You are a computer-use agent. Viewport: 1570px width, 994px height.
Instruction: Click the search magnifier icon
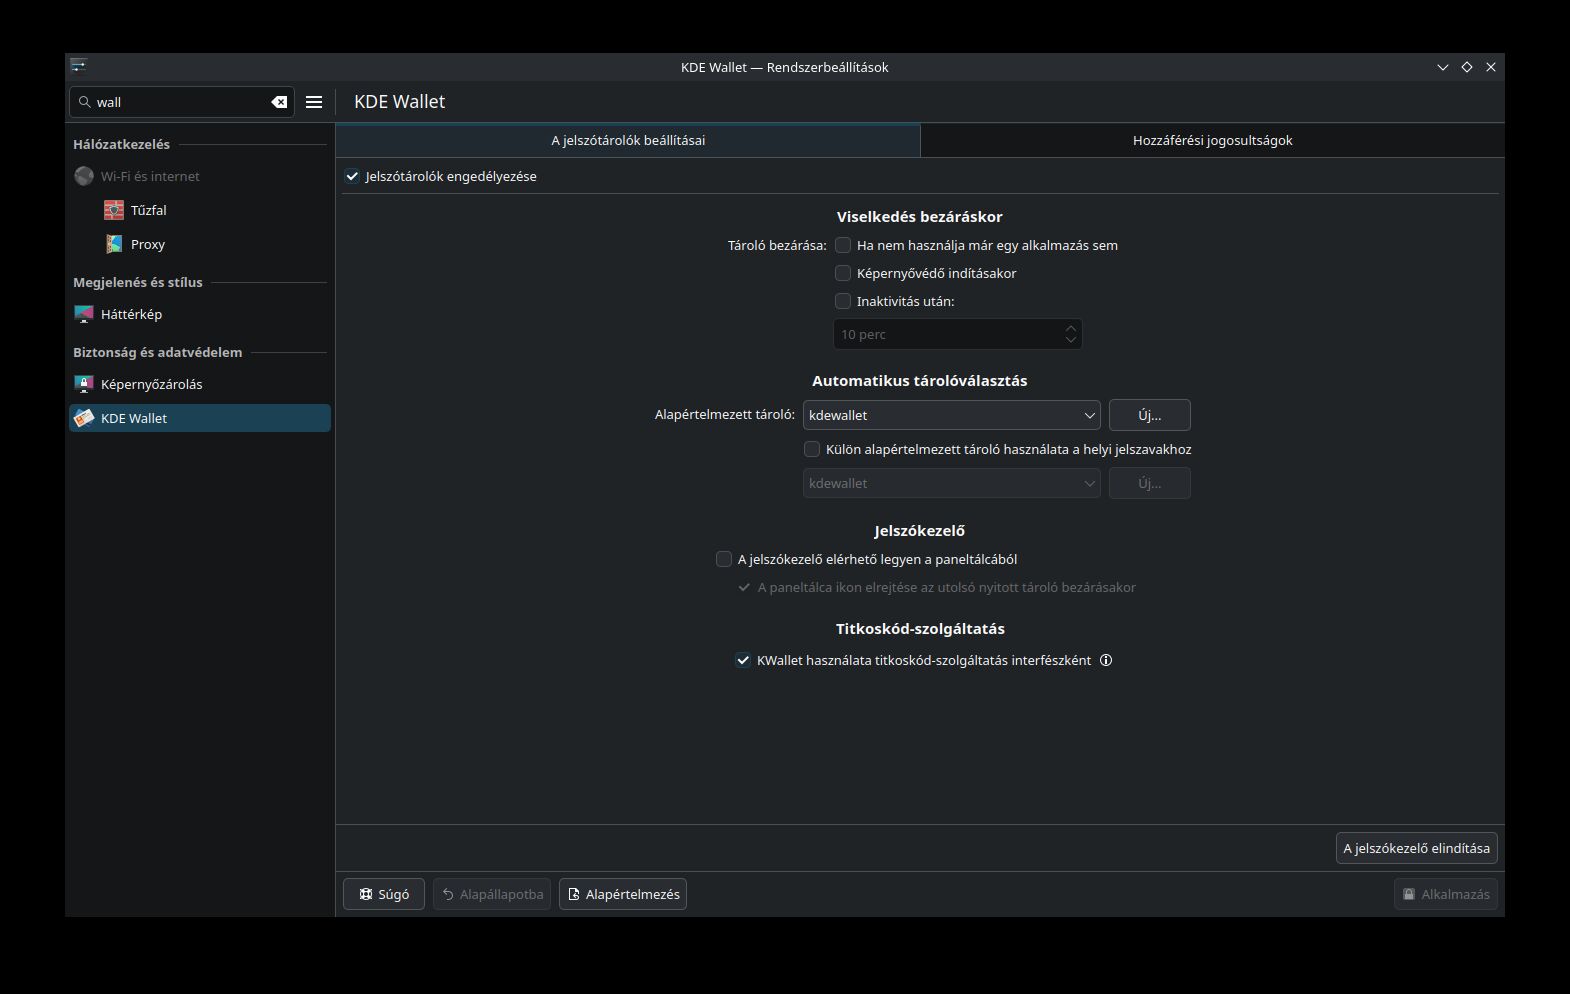coord(85,102)
